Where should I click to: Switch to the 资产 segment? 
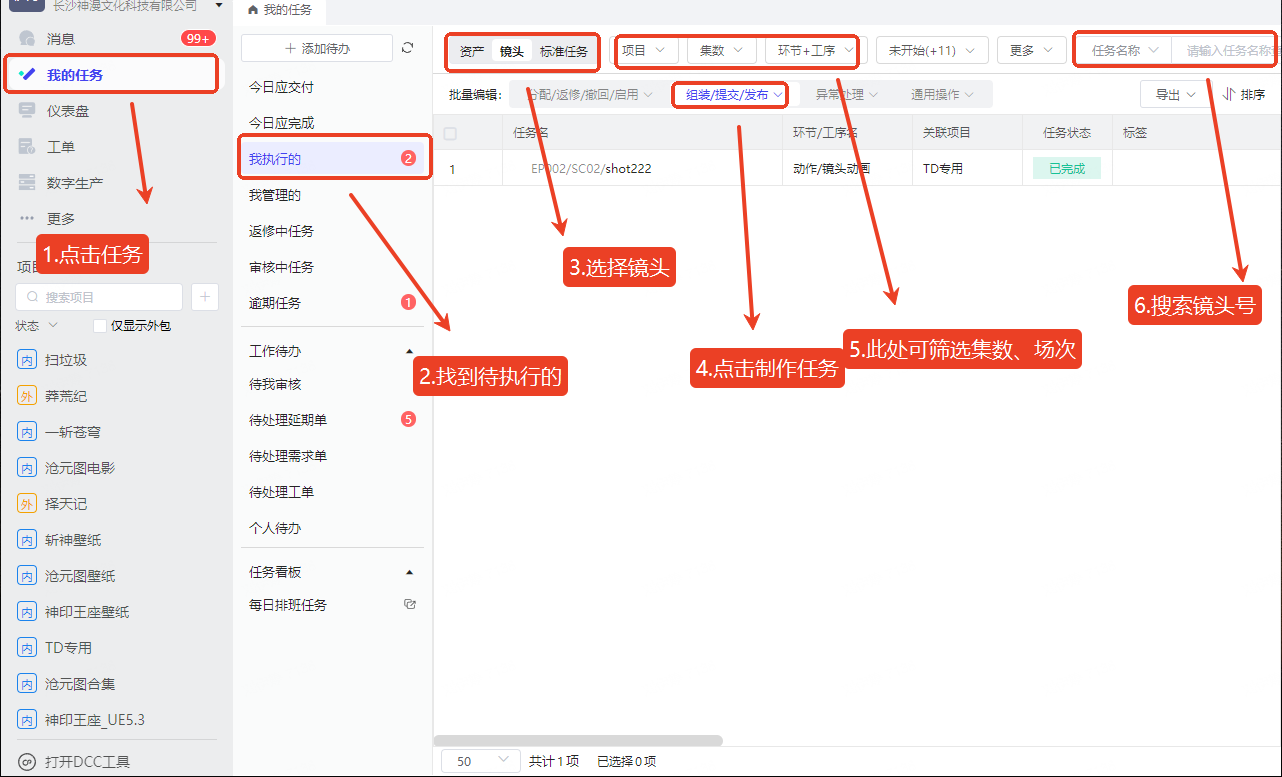click(472, 51)
